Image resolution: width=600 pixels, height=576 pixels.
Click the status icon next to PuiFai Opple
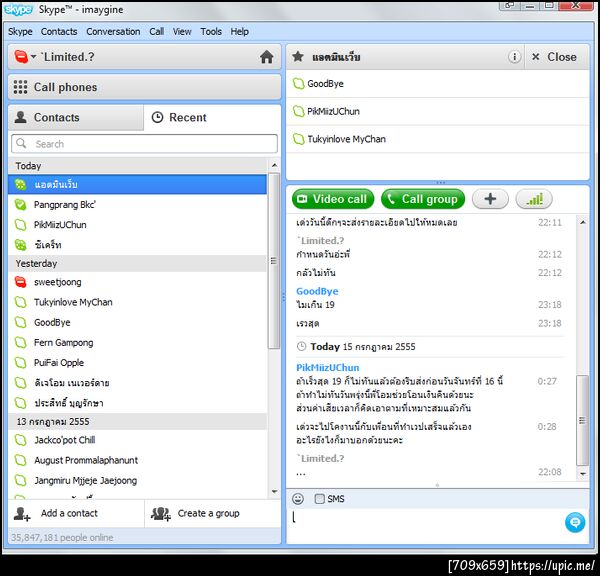tap(20, 363)
